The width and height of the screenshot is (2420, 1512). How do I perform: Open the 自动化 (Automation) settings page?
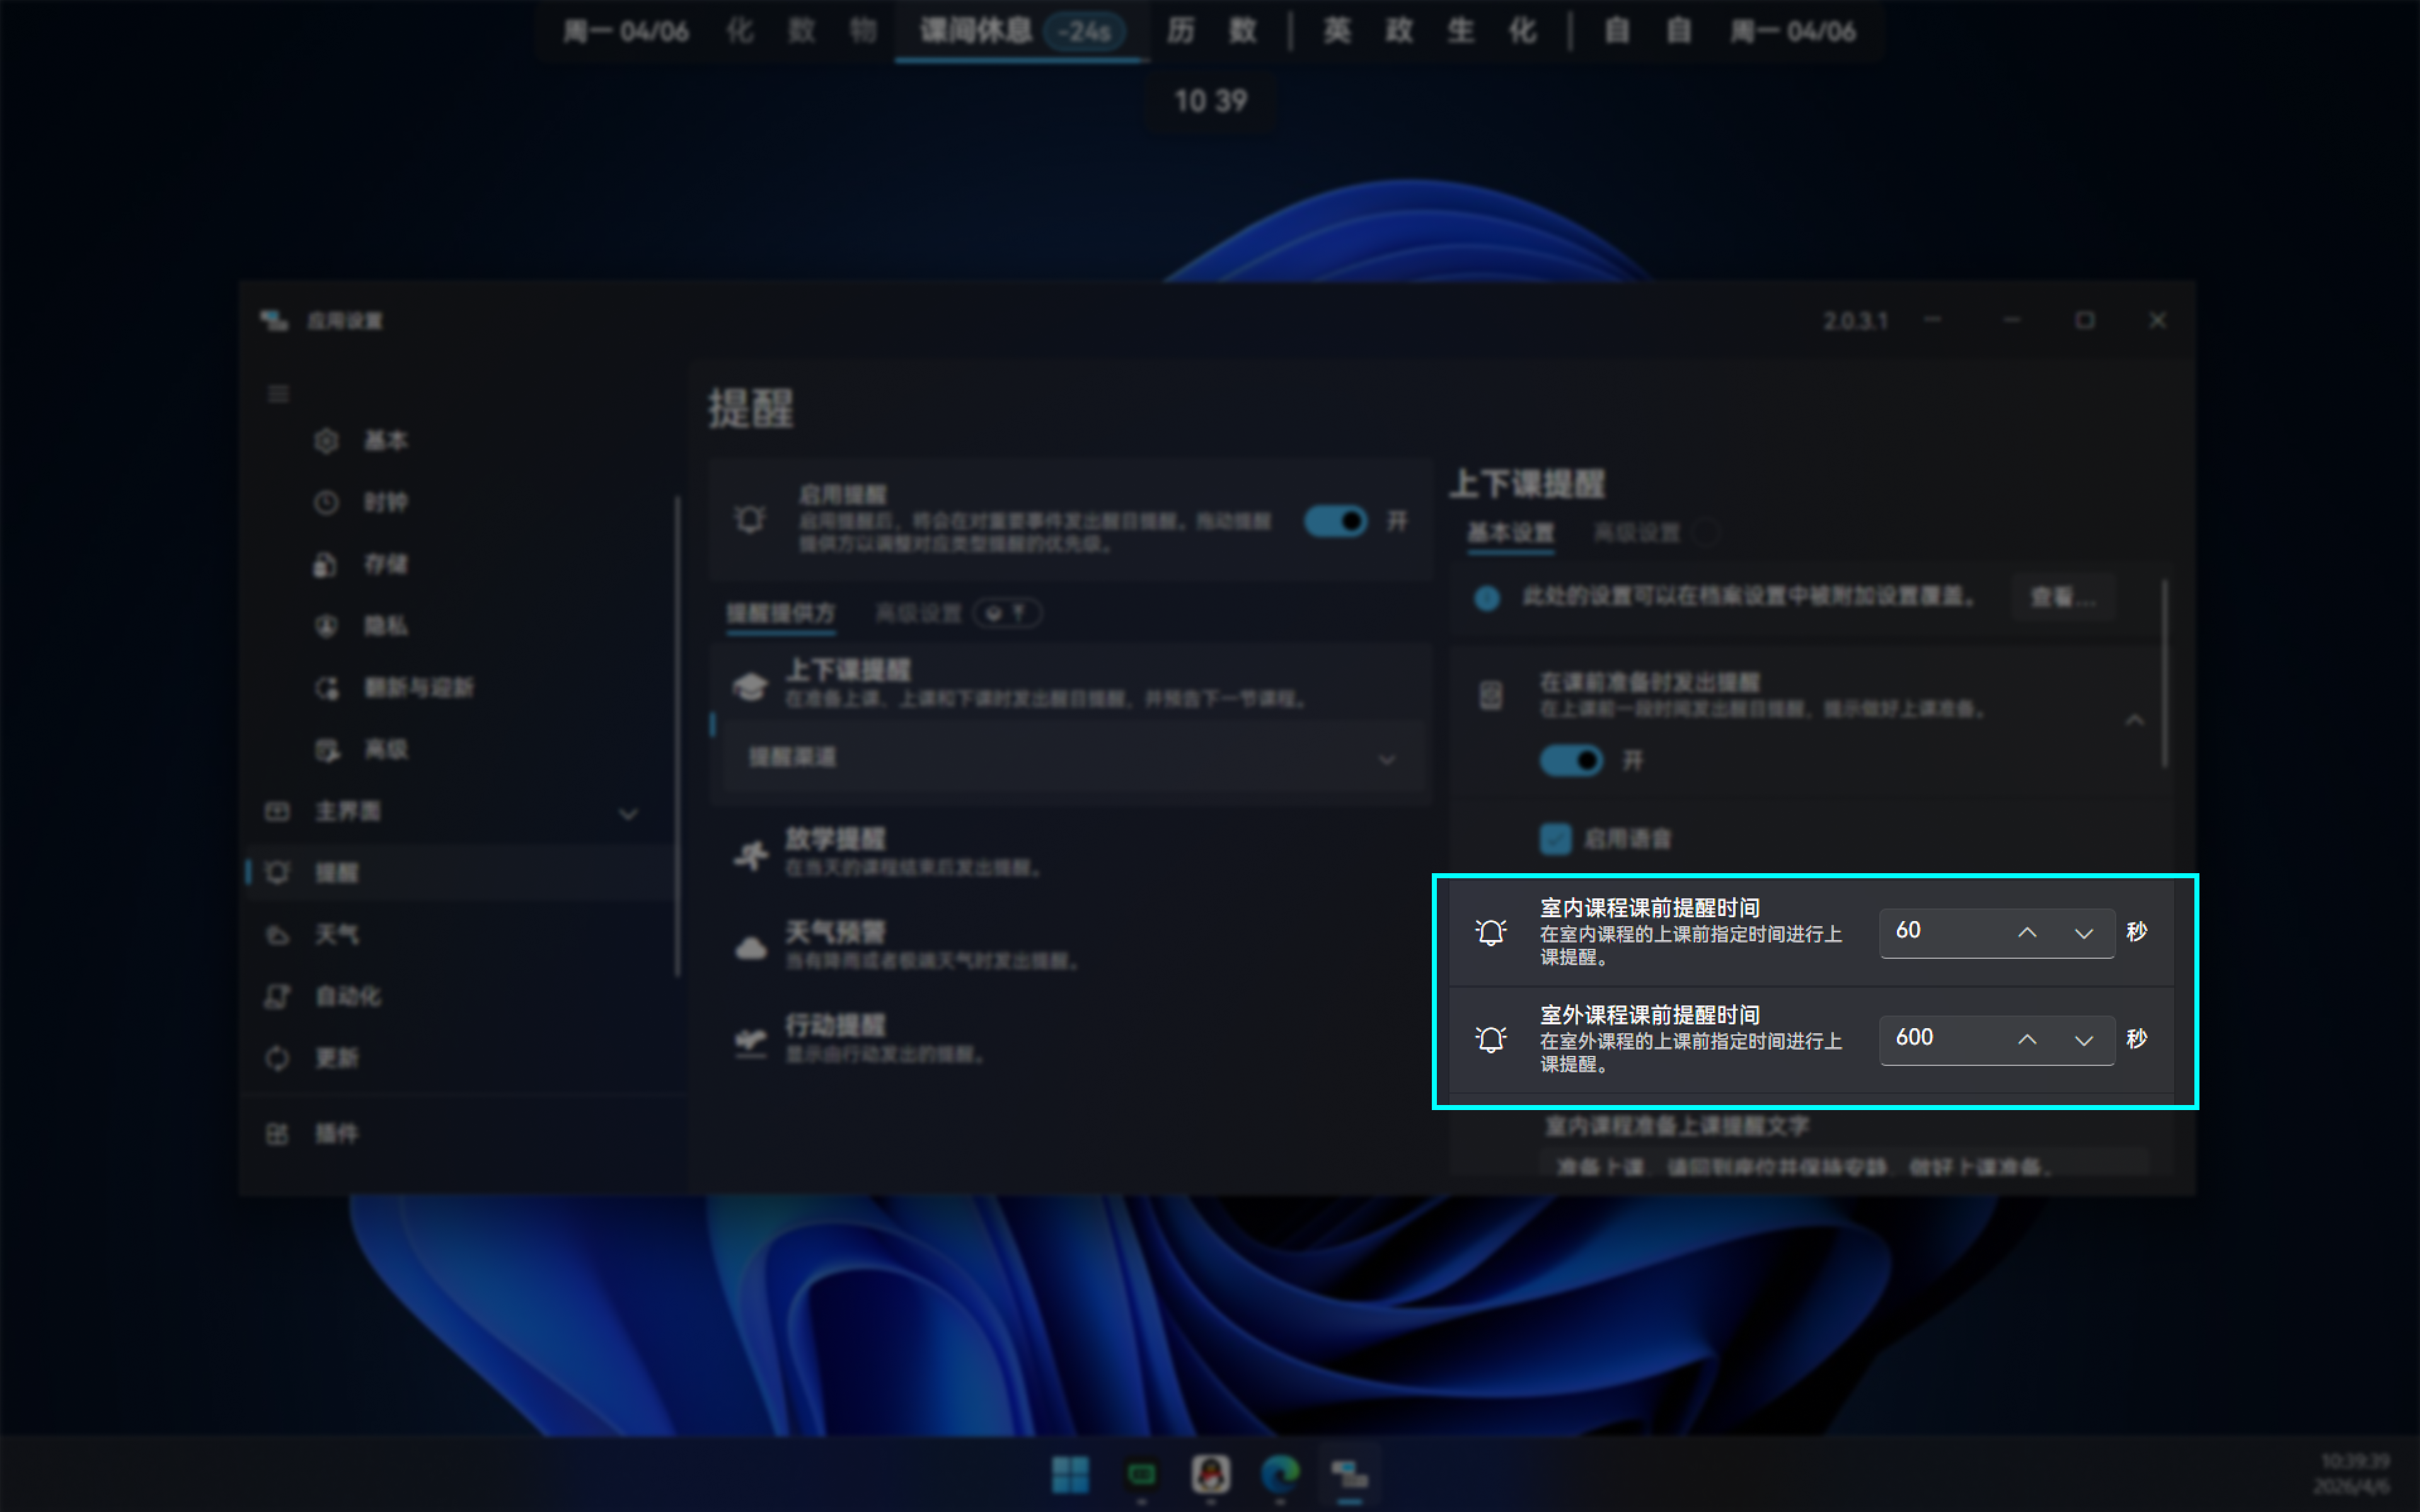pyautogui.click(x=348, y=996)
